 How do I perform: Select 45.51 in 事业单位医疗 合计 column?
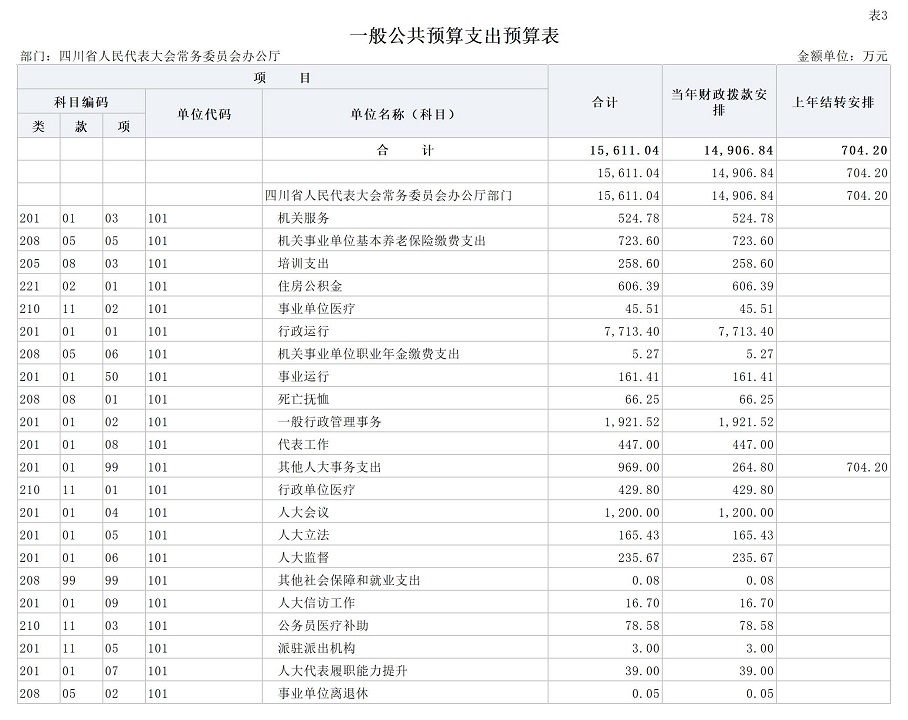[x=642, y=309]
